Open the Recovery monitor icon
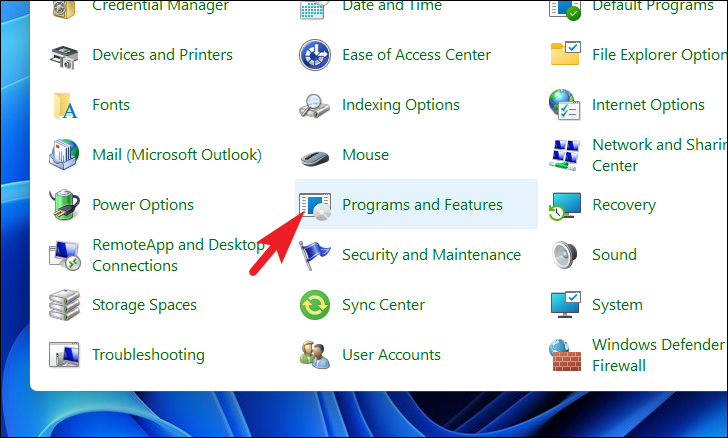 pos(565,206)
